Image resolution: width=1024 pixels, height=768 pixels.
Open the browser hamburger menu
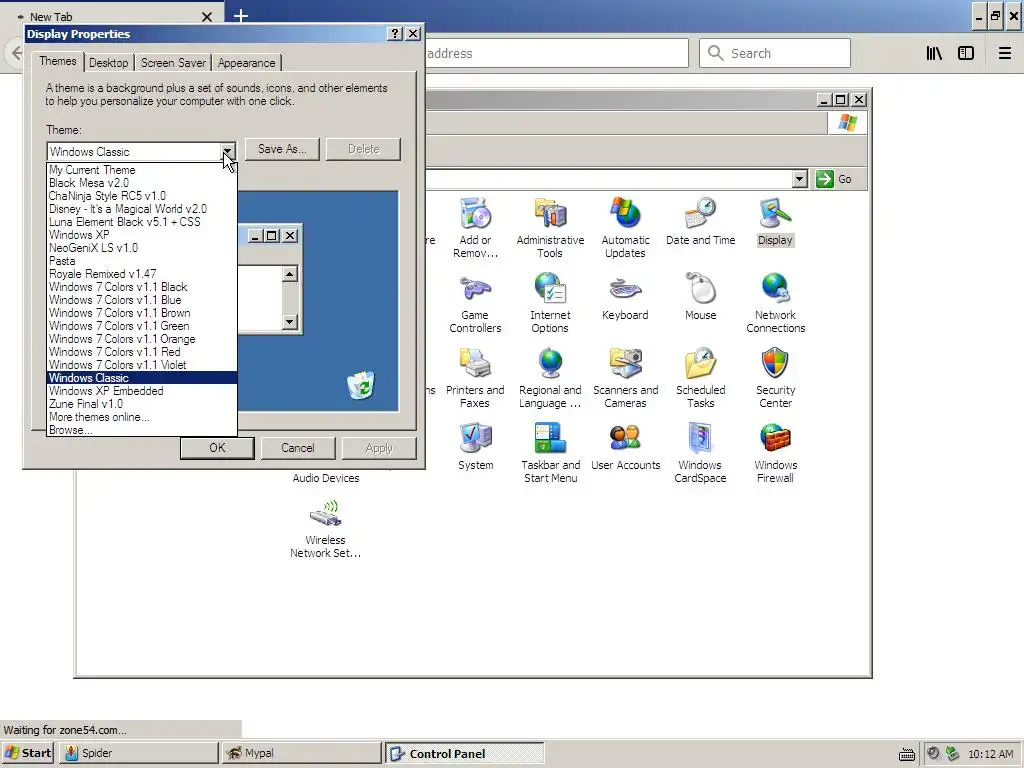pyautogui.click(x=1004, y=54)
